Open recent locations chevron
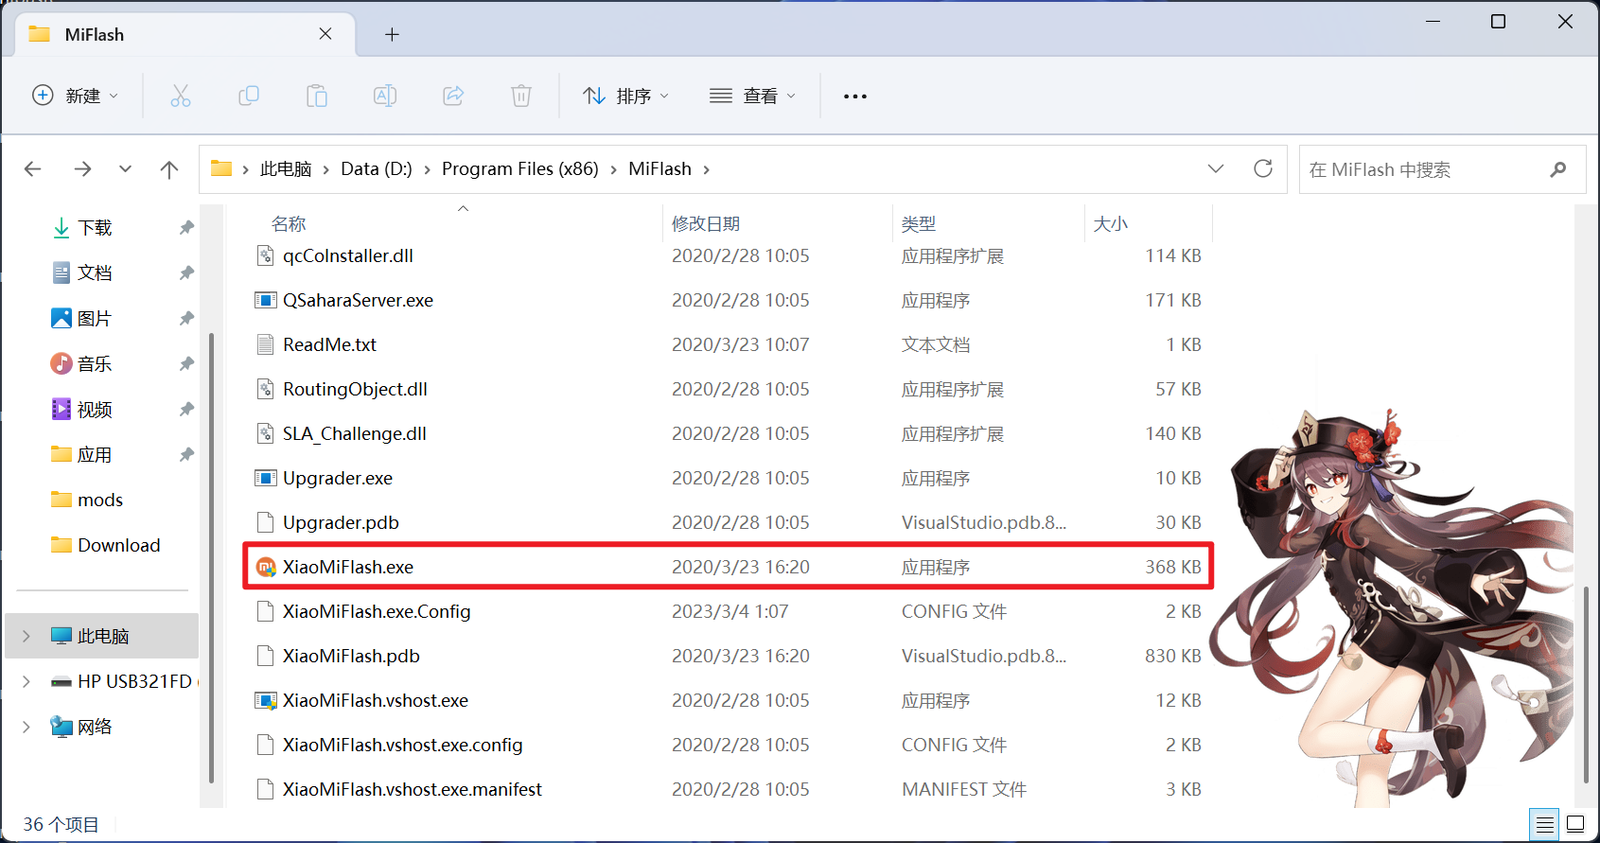Viewport: 1600px width, 843px height. pos(125,169)
